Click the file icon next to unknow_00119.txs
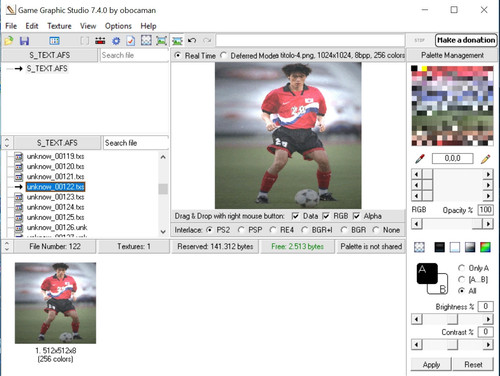Screen dimensions: 500x376 point(19,156)
